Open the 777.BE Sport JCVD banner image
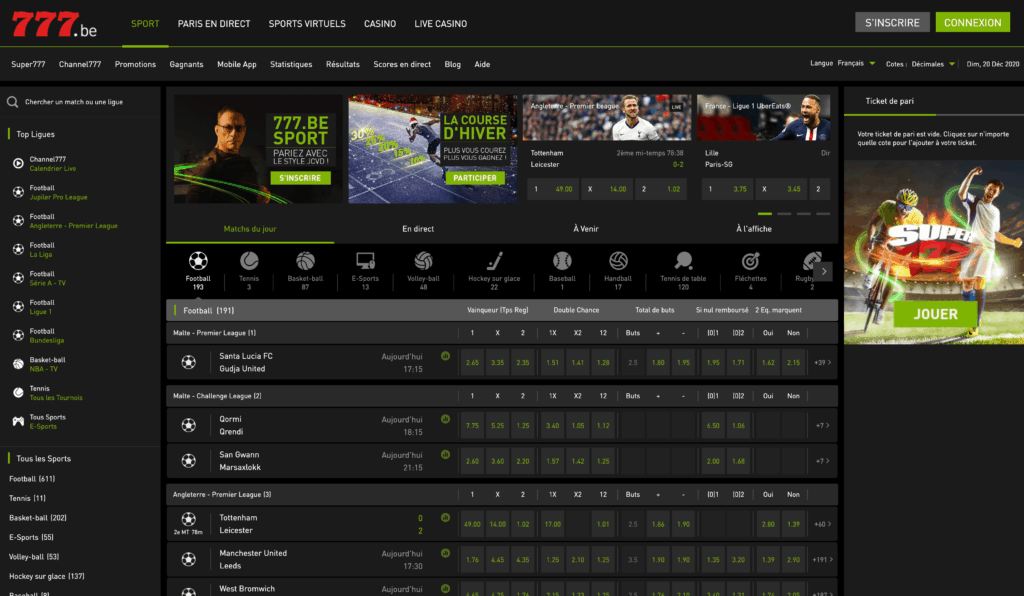 (x=258, y=149)
